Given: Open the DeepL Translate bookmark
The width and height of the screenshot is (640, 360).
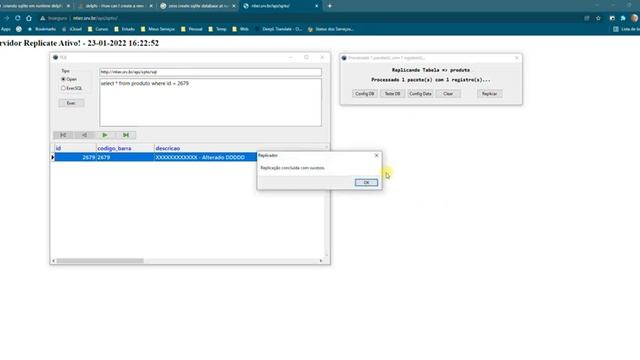Looking at the screenshot, I should tap(278, 29).
